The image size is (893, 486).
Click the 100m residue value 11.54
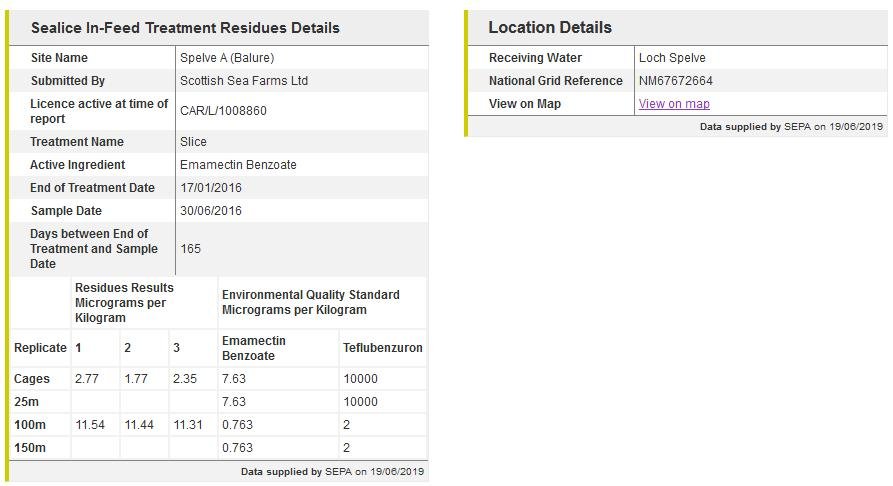coord(89,425)
